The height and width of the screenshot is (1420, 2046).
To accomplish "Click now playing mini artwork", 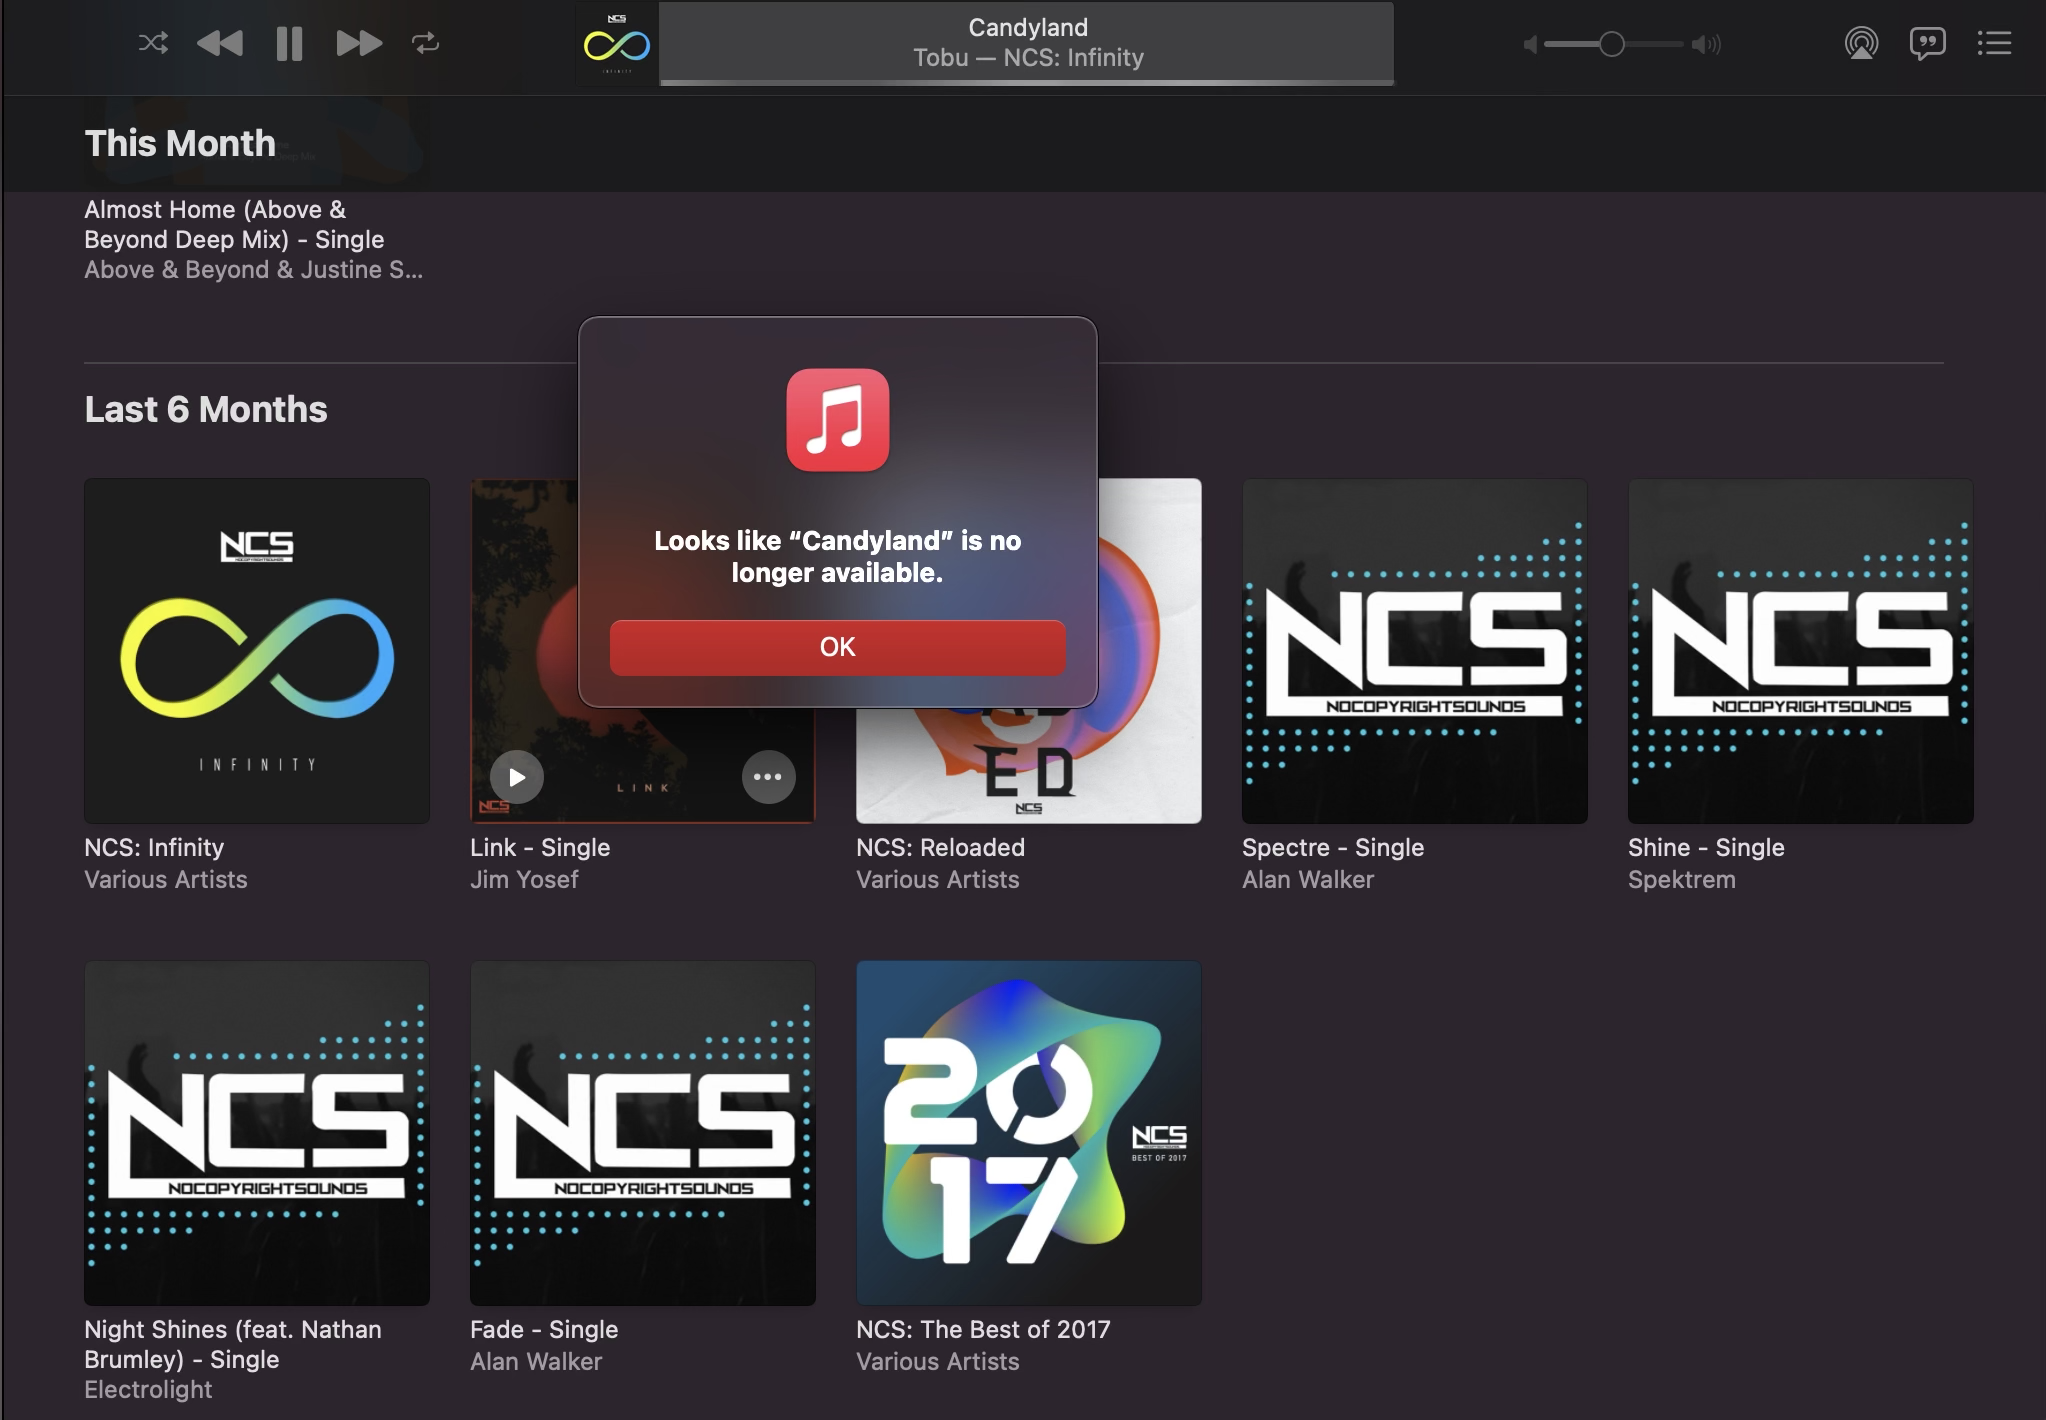I will 617,44.
